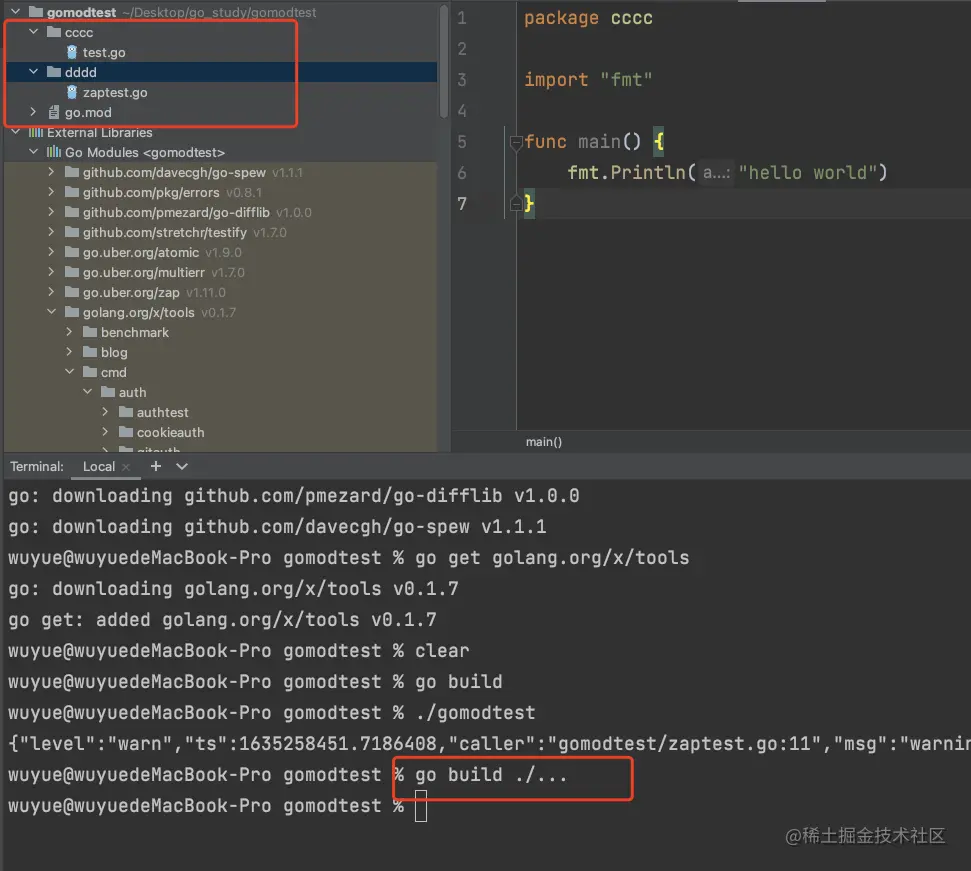Collapse the auth folder chevron
971x871 pixels.
[x=88, y=392]
